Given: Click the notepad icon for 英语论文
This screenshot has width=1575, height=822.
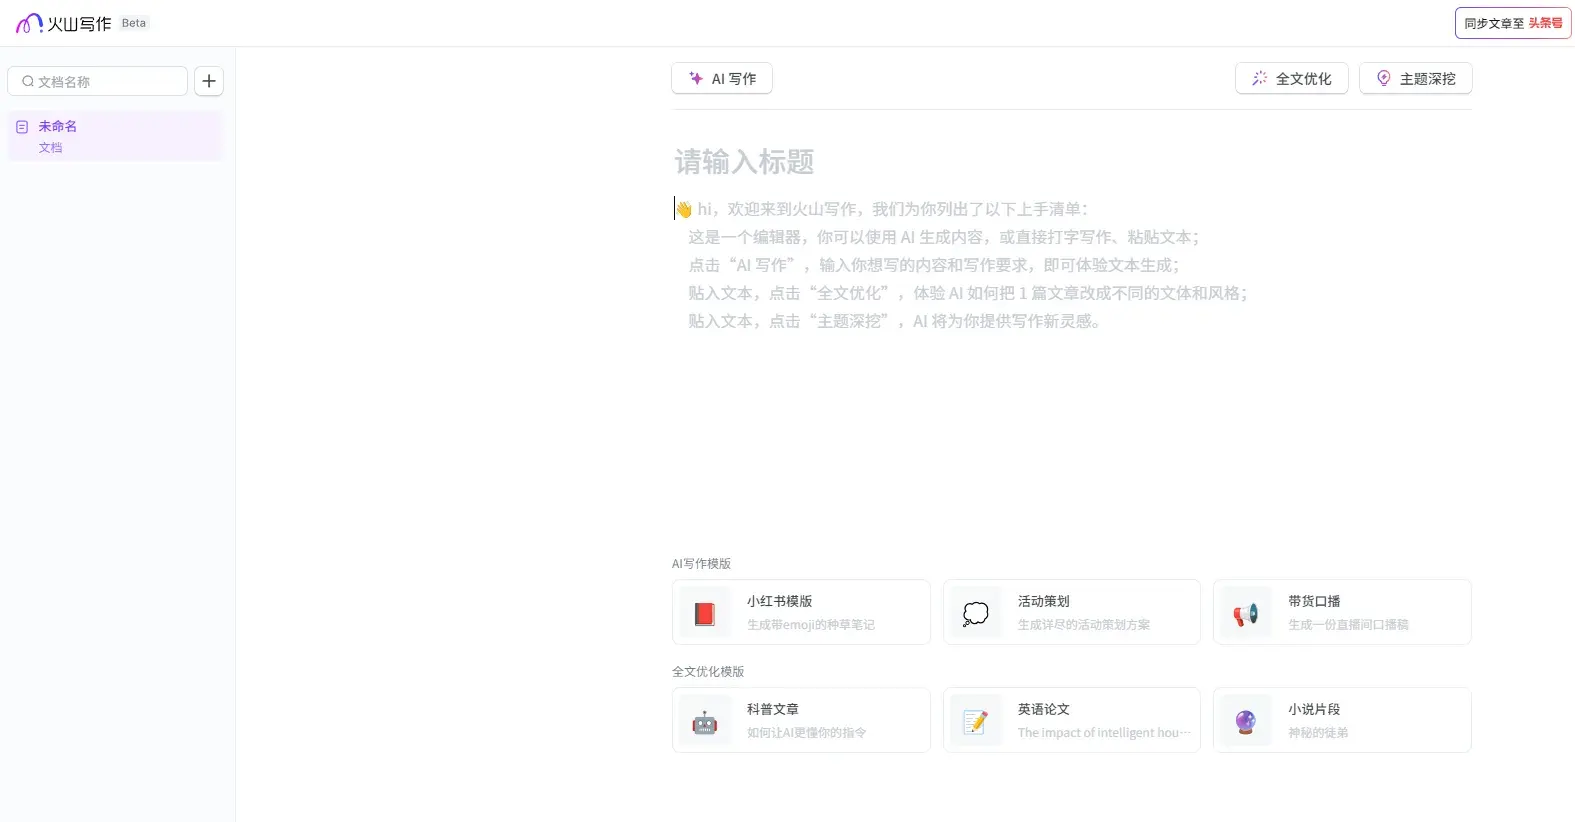Looking at the screenshot, I should 975,721.
